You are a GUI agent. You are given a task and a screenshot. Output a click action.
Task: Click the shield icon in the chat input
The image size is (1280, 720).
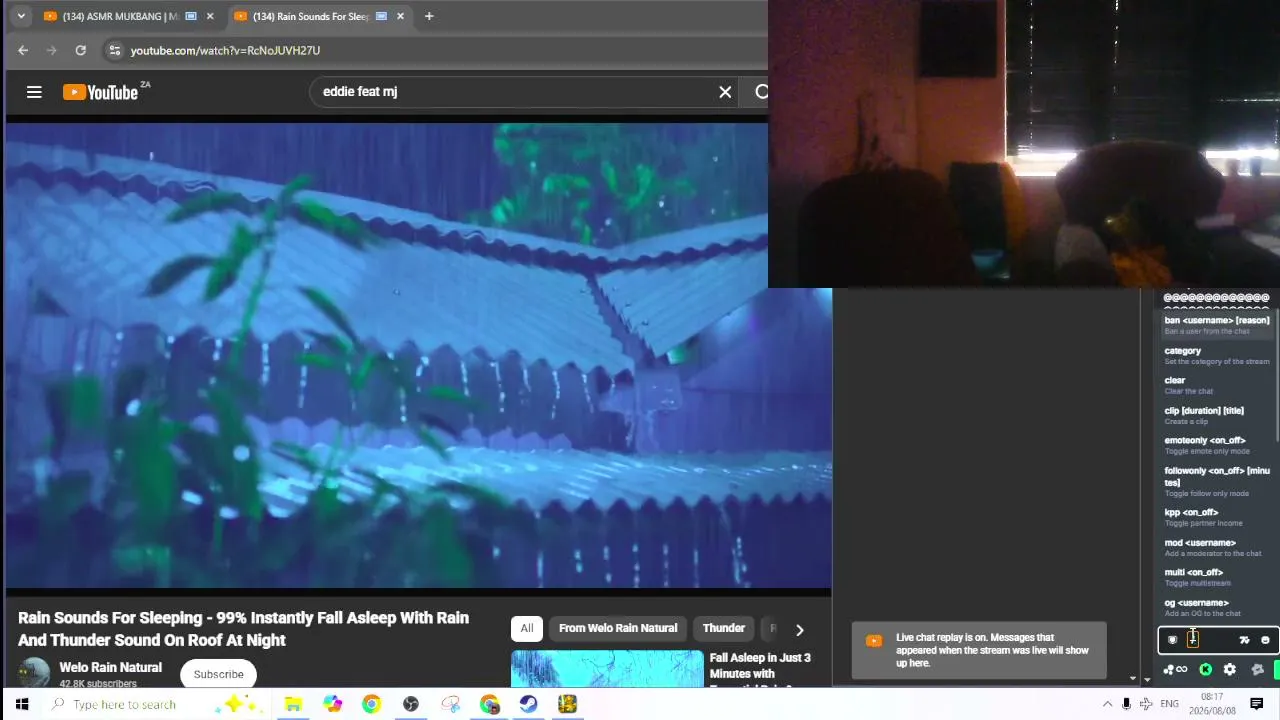[x=1172, y=640]
